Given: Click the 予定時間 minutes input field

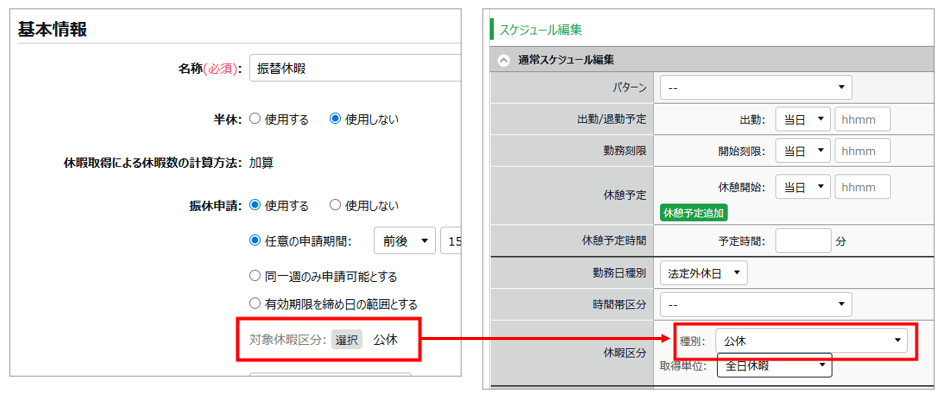Looking at the screenshot, I should (x=803, y=241).
